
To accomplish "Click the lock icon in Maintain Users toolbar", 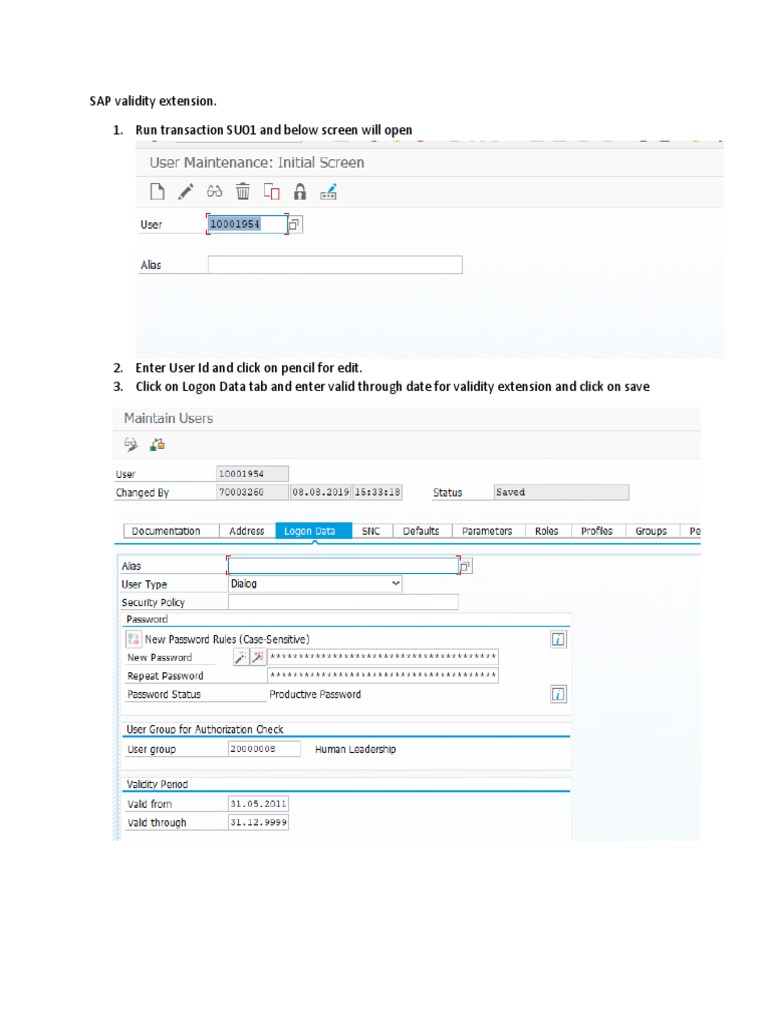I will [157, 445].
